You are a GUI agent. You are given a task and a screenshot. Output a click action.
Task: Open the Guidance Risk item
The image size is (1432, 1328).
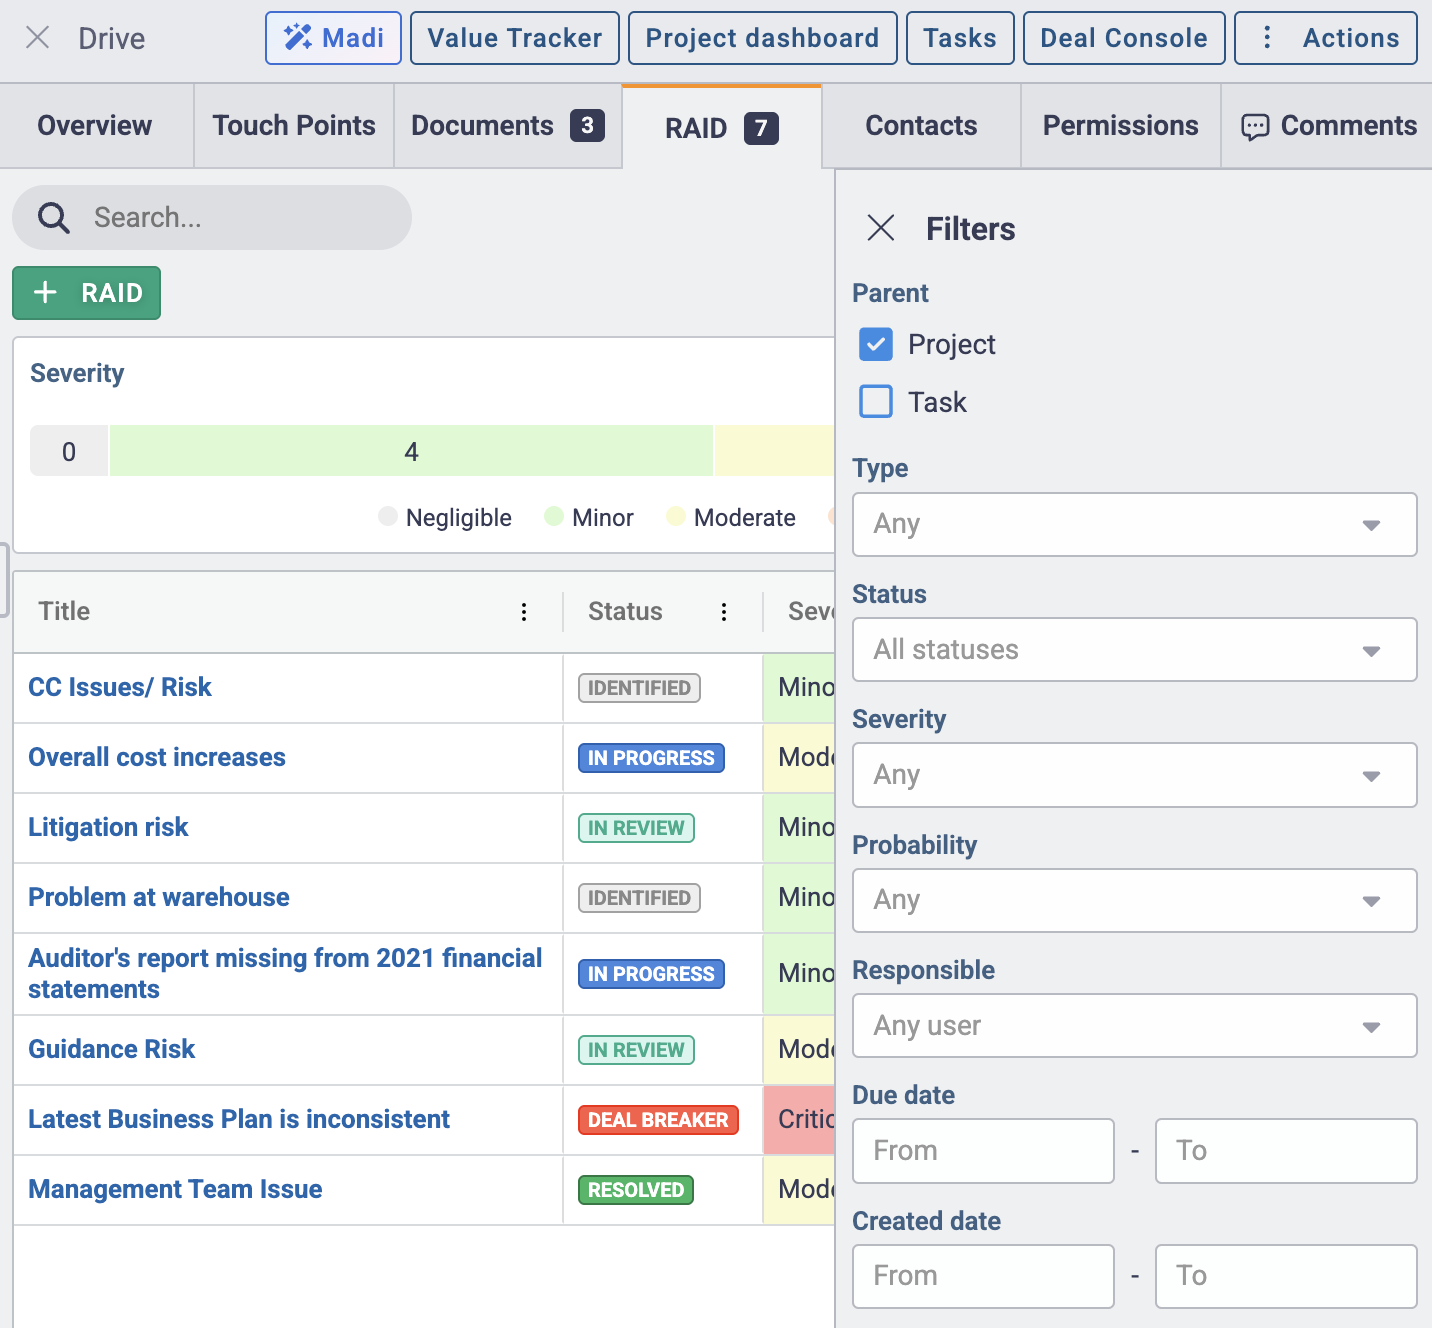pyautogui.click(x=112, y=1049)
